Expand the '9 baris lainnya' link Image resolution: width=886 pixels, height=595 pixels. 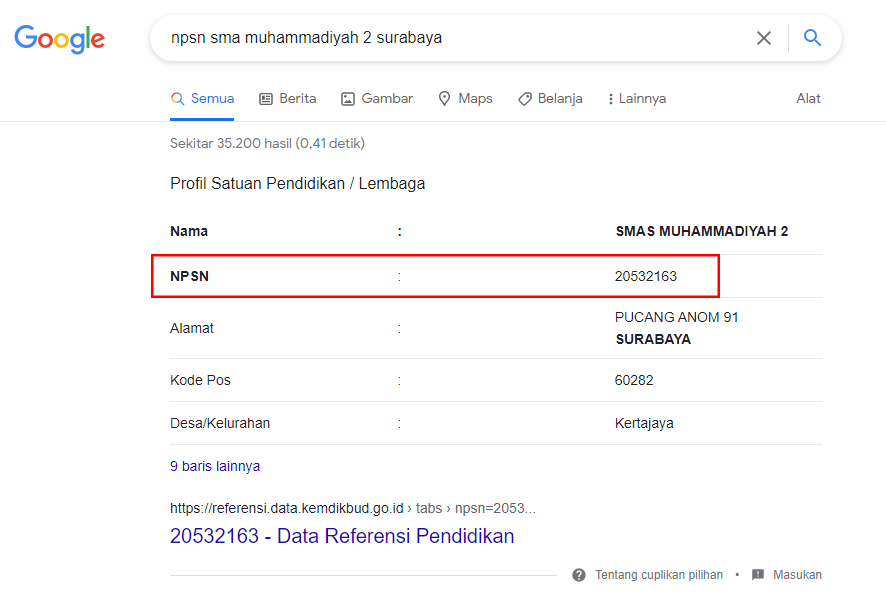click(x=215, y=466)
